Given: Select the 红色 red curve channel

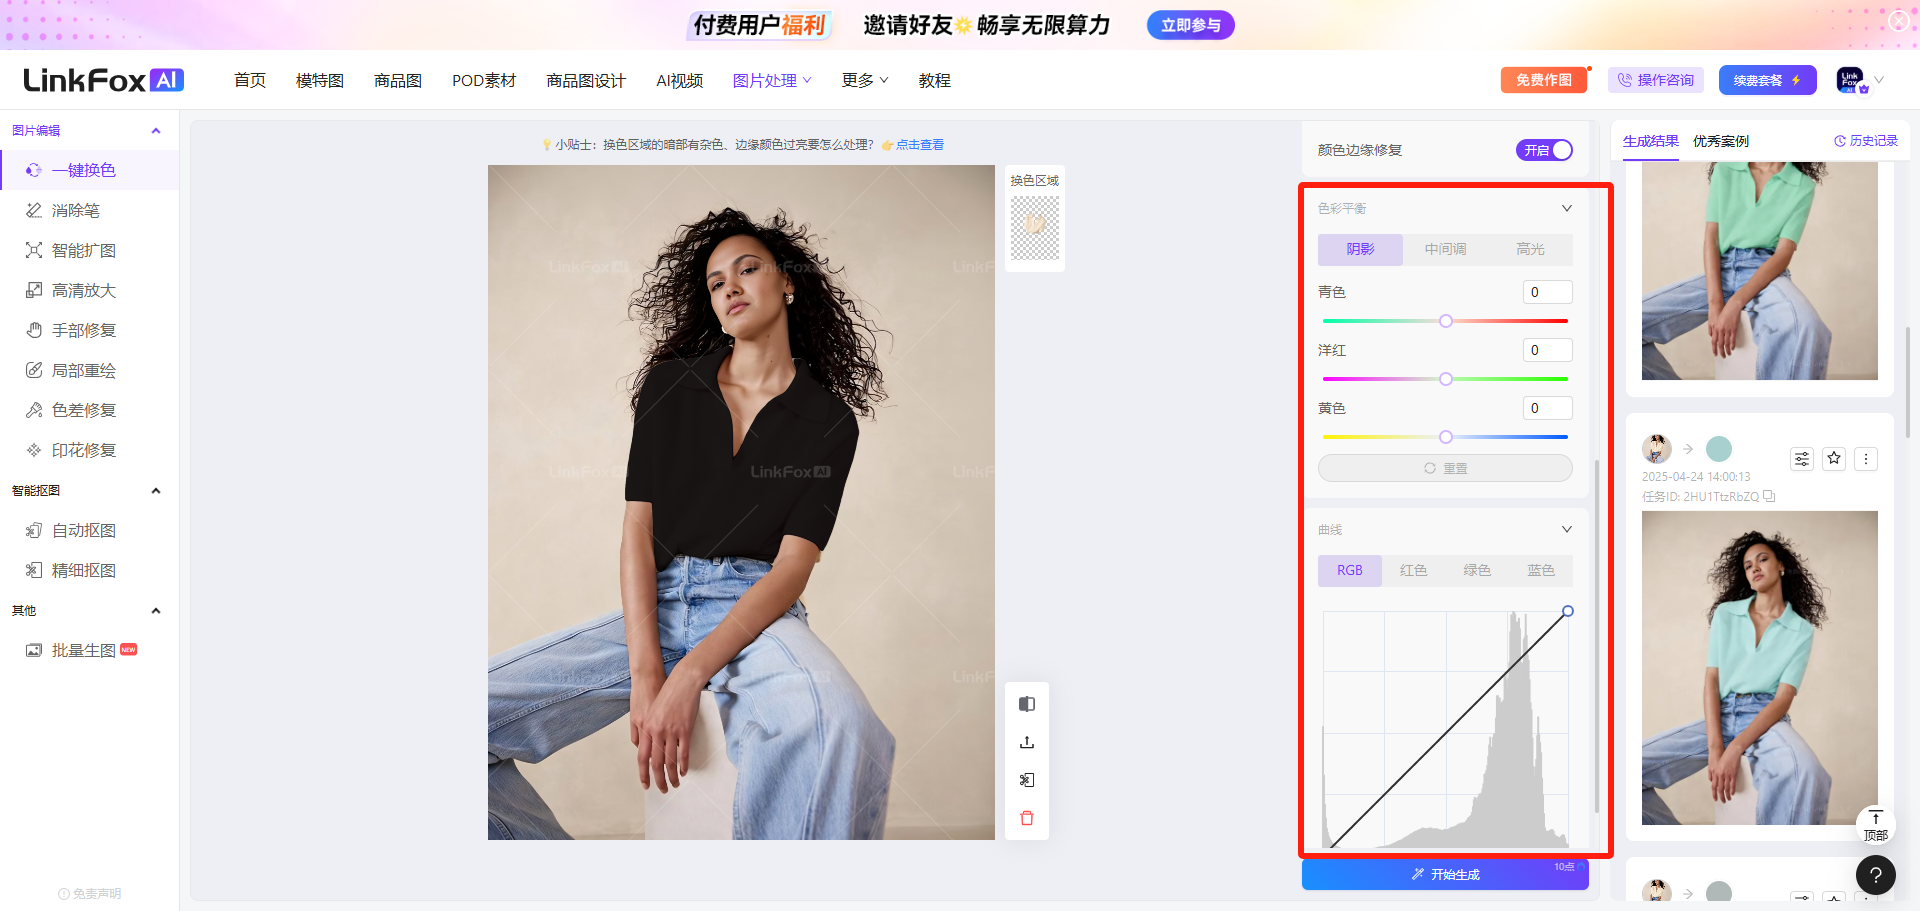Looking at the screenshot, I should pos(1413,570).
